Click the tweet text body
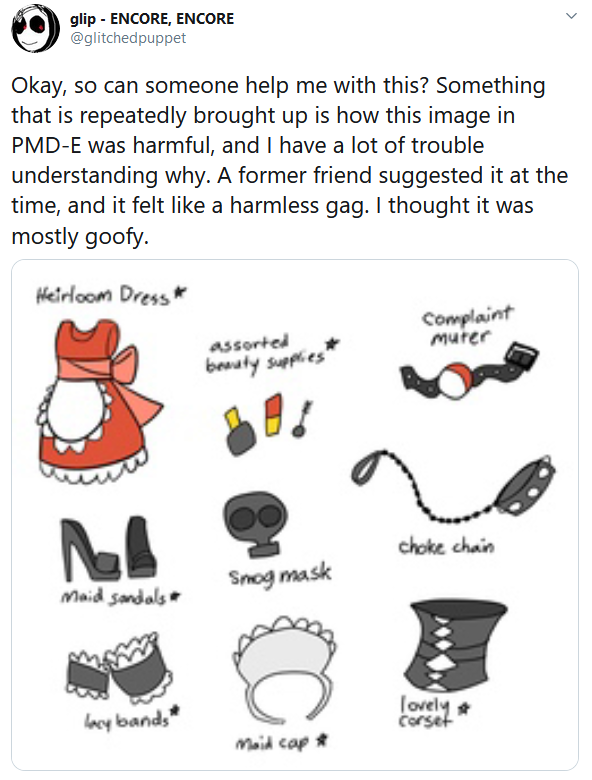 tap(290, 160)
